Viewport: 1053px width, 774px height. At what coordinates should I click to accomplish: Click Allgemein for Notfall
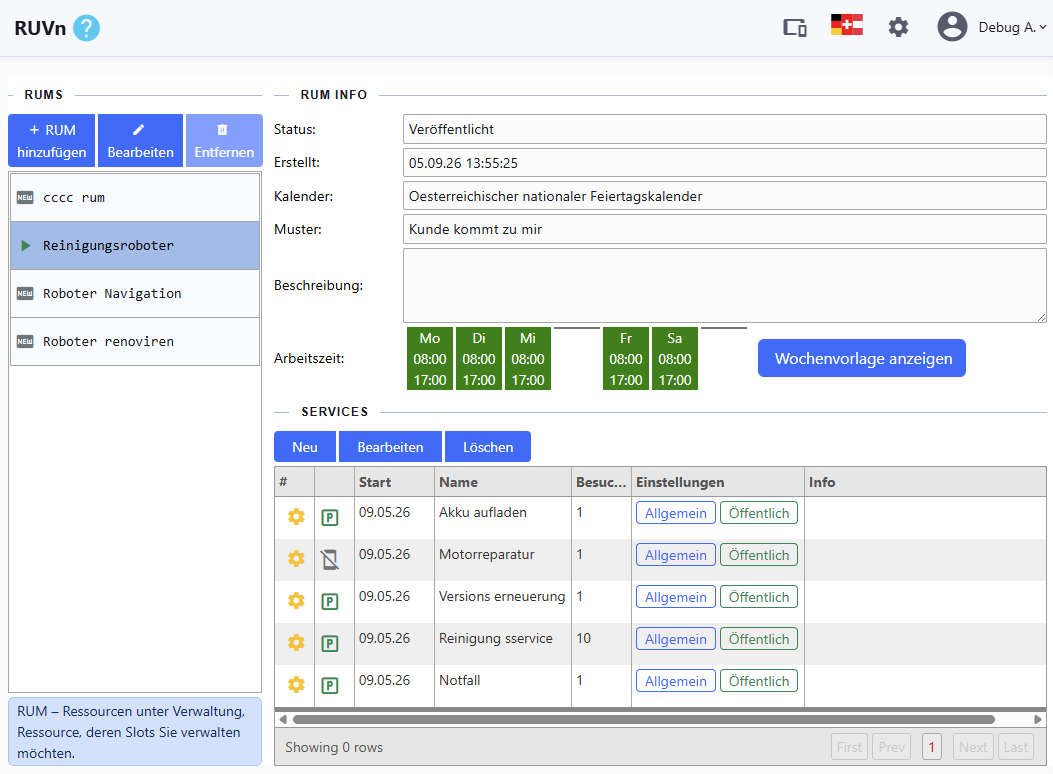[x=676, y=681]
